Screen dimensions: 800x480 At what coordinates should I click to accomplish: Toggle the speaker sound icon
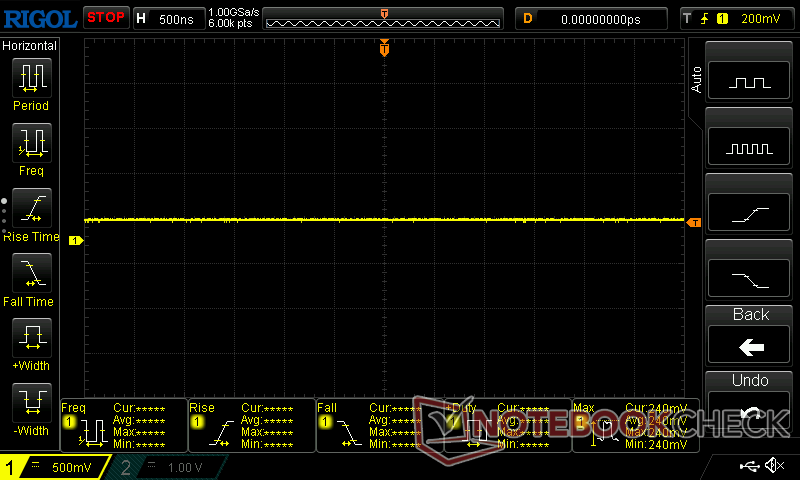[773, 466]
